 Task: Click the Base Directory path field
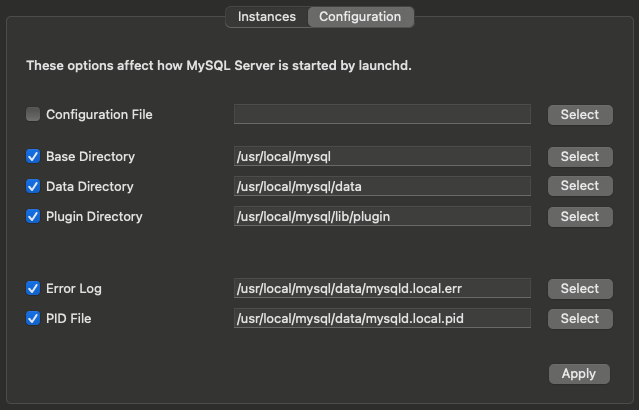(382, 156)
